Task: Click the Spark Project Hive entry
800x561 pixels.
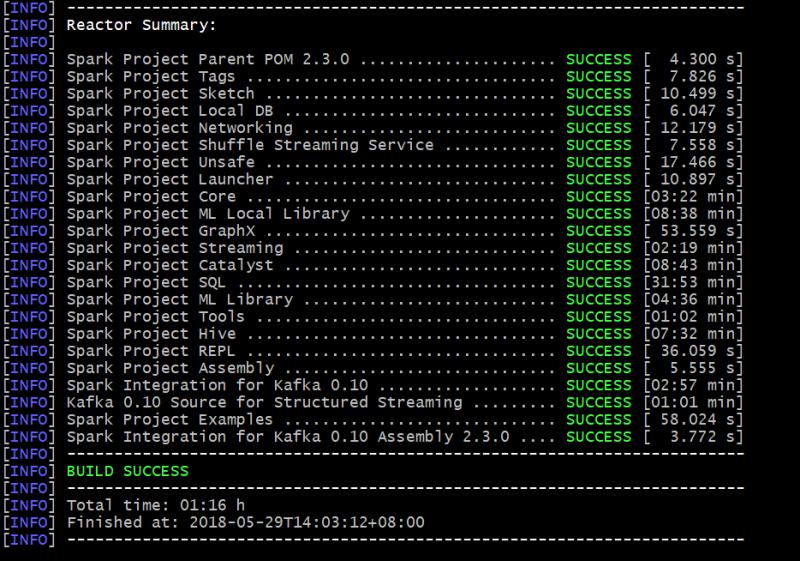Action: click(x=151, y=333)
